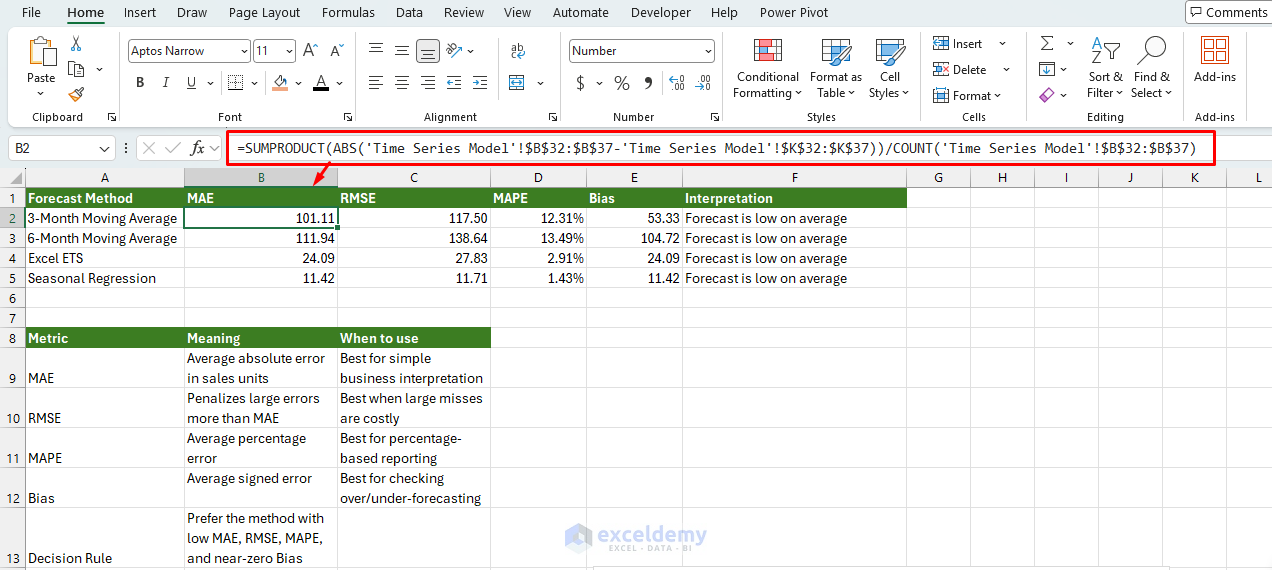Screen dimensions: 1272x570
Task: Switch to the Page Layout tab
Action: [264, 12]
